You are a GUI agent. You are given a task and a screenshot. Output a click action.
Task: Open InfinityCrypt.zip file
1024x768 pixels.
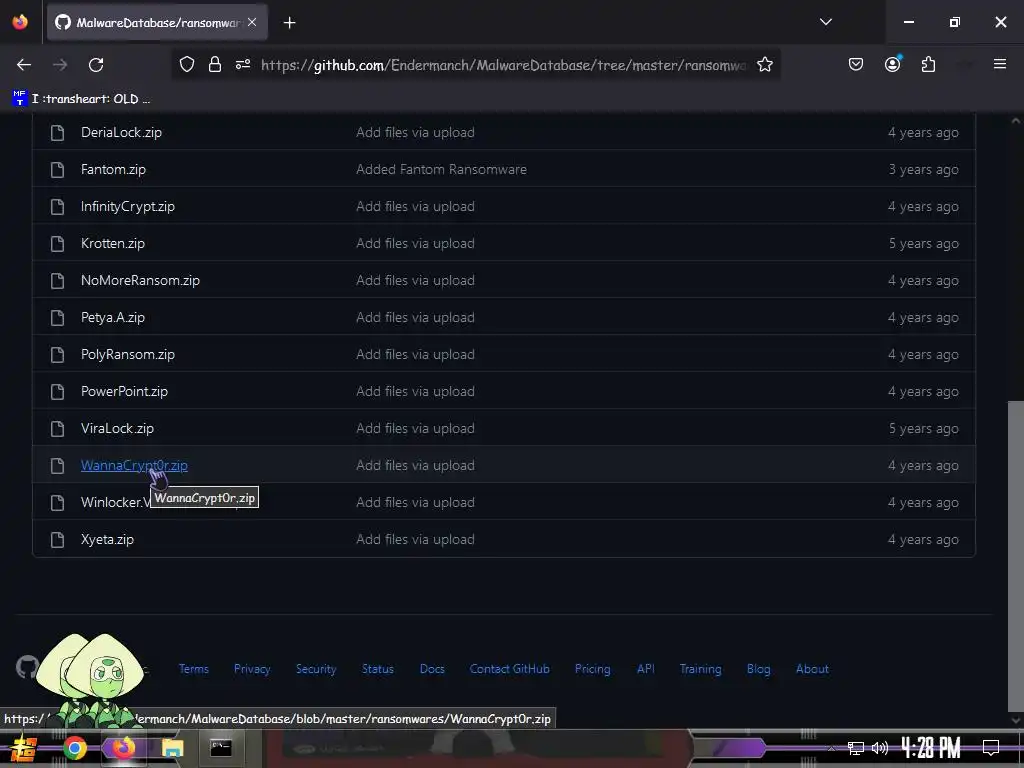pyautogui.click(x=128, y=206)
